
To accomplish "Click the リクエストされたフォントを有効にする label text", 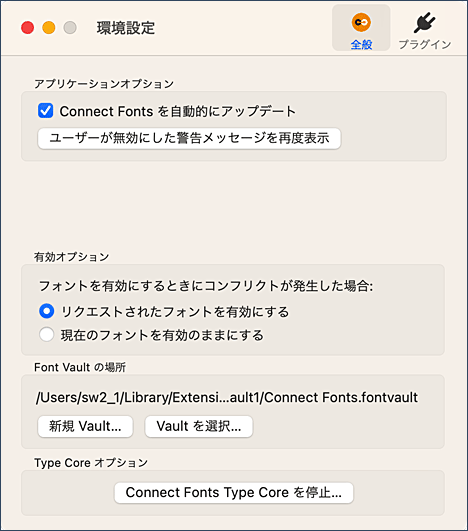I will (175, 312).
